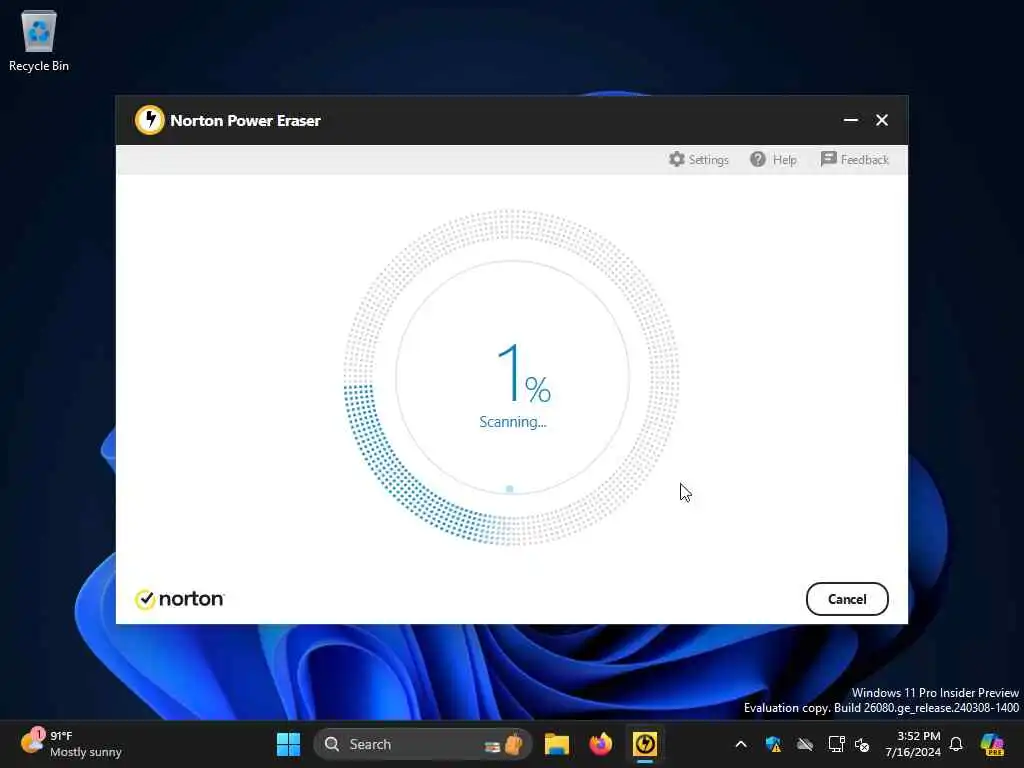
Task: Open File Explorer from the taskbar
Action: [x=557, y=744]
